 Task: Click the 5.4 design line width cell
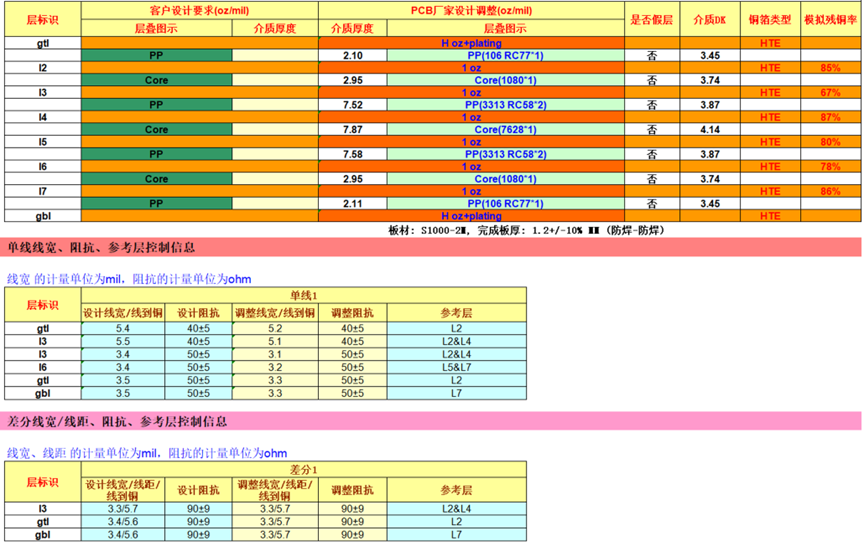[x=123, y=328]
